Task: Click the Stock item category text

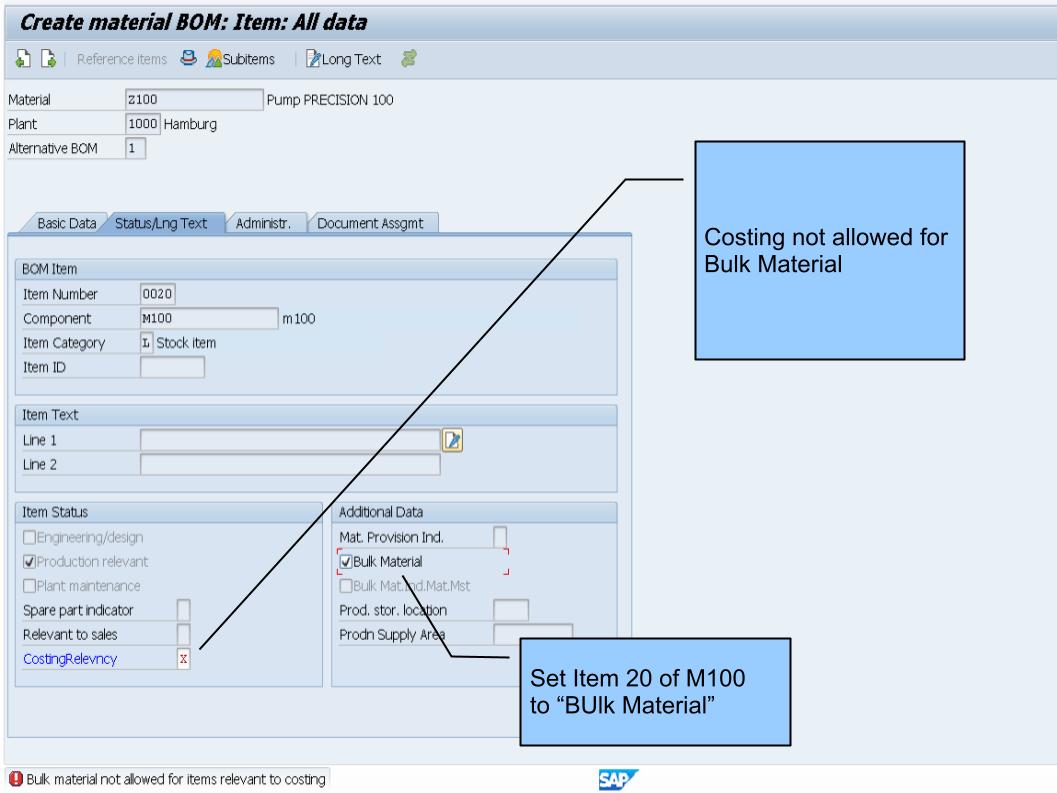Action: 186,343
